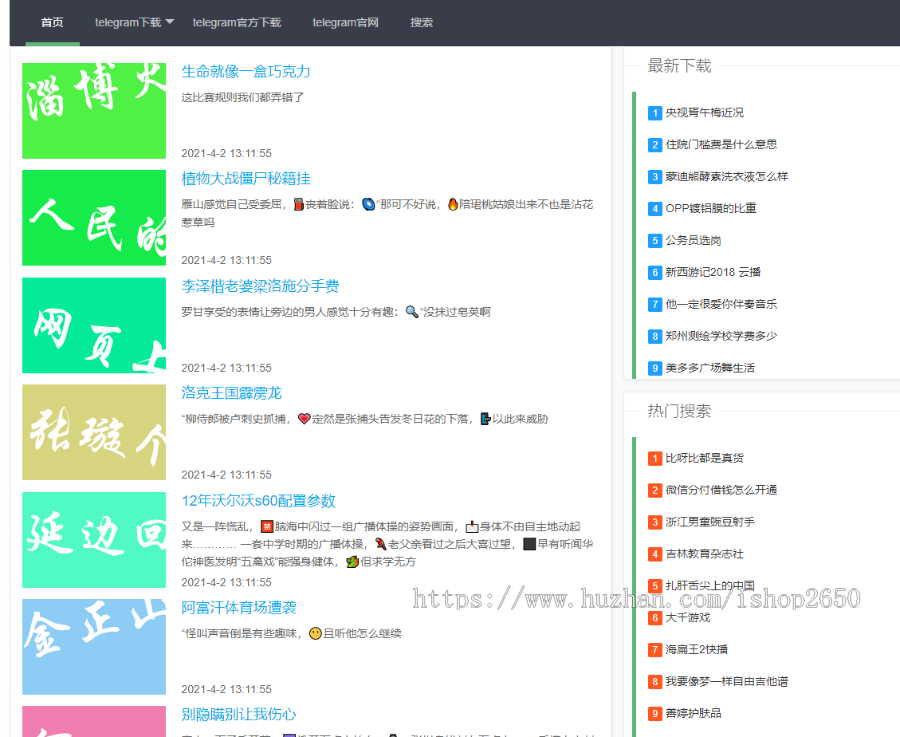
Task: Click blue rank badge 9 in 最新下载
Action: point(655,368)
